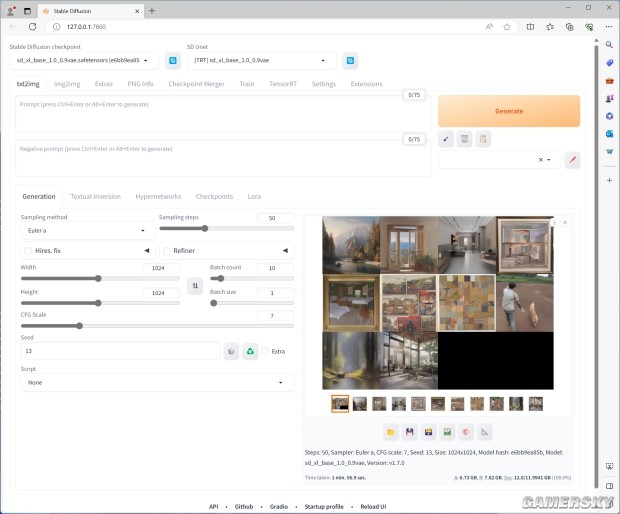Open a new browser tab
This screenshot has height=514, width=620.
[152, 11]
